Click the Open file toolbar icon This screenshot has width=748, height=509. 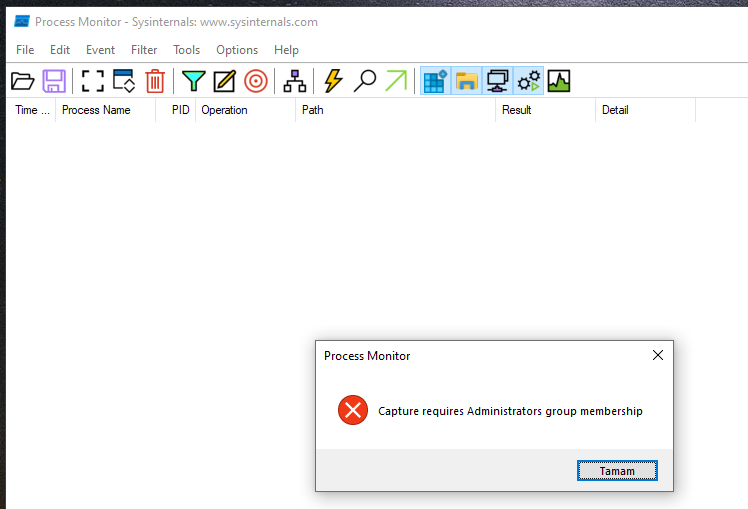coord(22,81)
